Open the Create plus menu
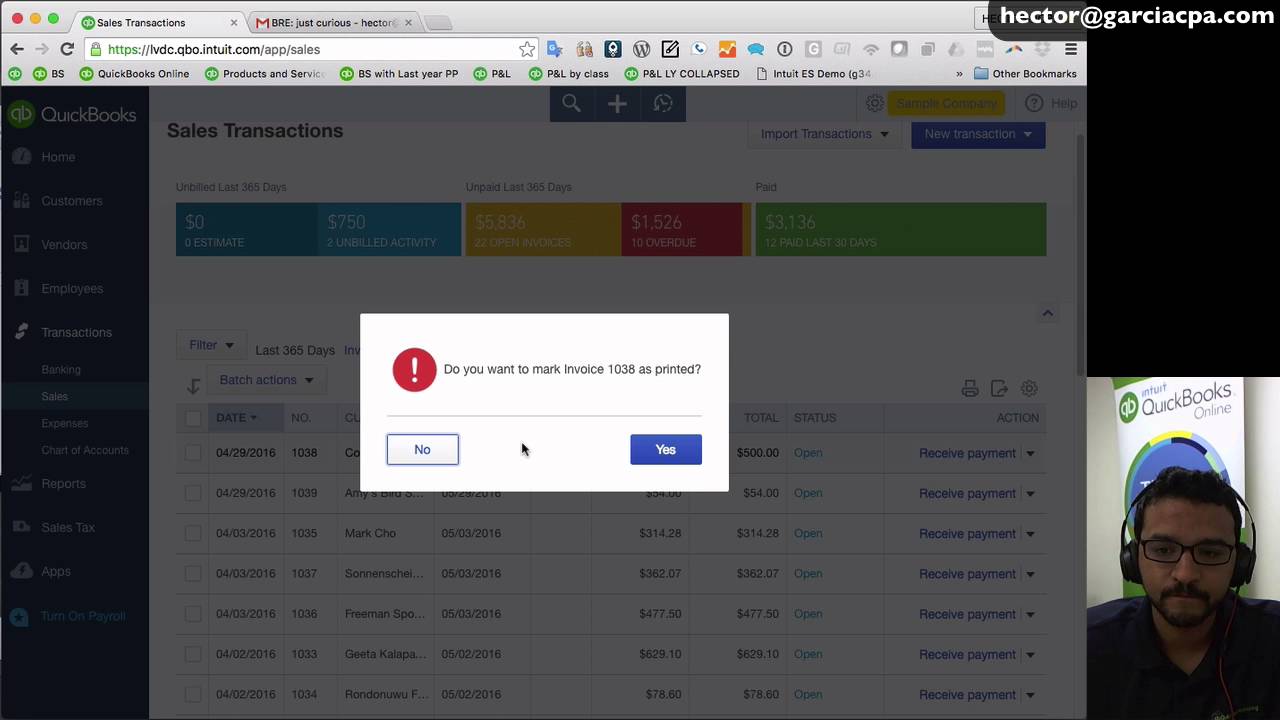Image resolution: width=1280 pixels, height=720 pixels. click(x=617, y=104)
